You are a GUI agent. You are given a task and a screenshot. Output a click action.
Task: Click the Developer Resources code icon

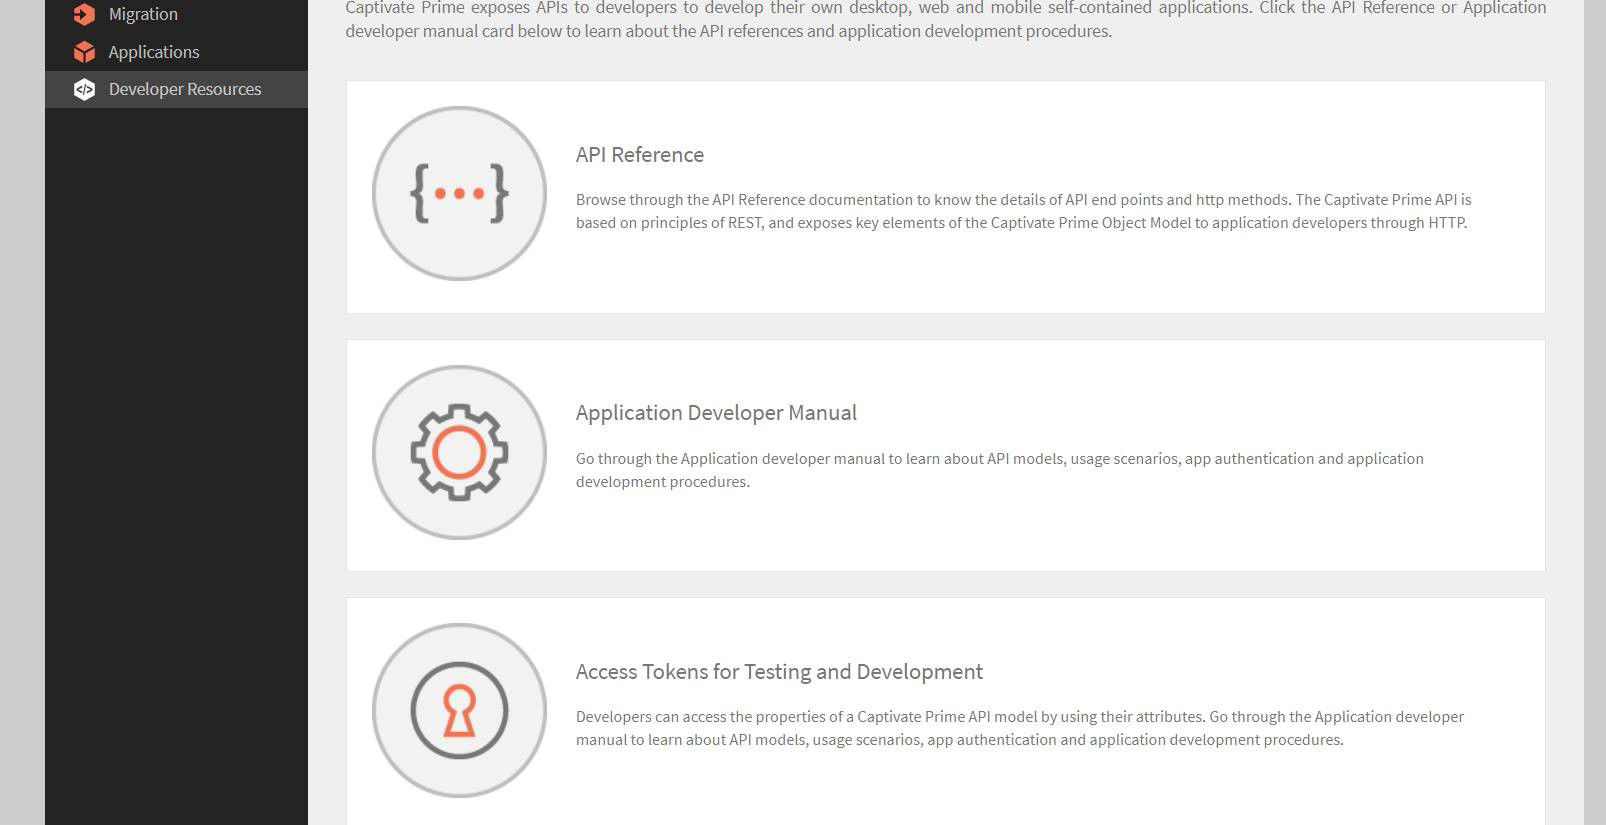click(84, 89)
